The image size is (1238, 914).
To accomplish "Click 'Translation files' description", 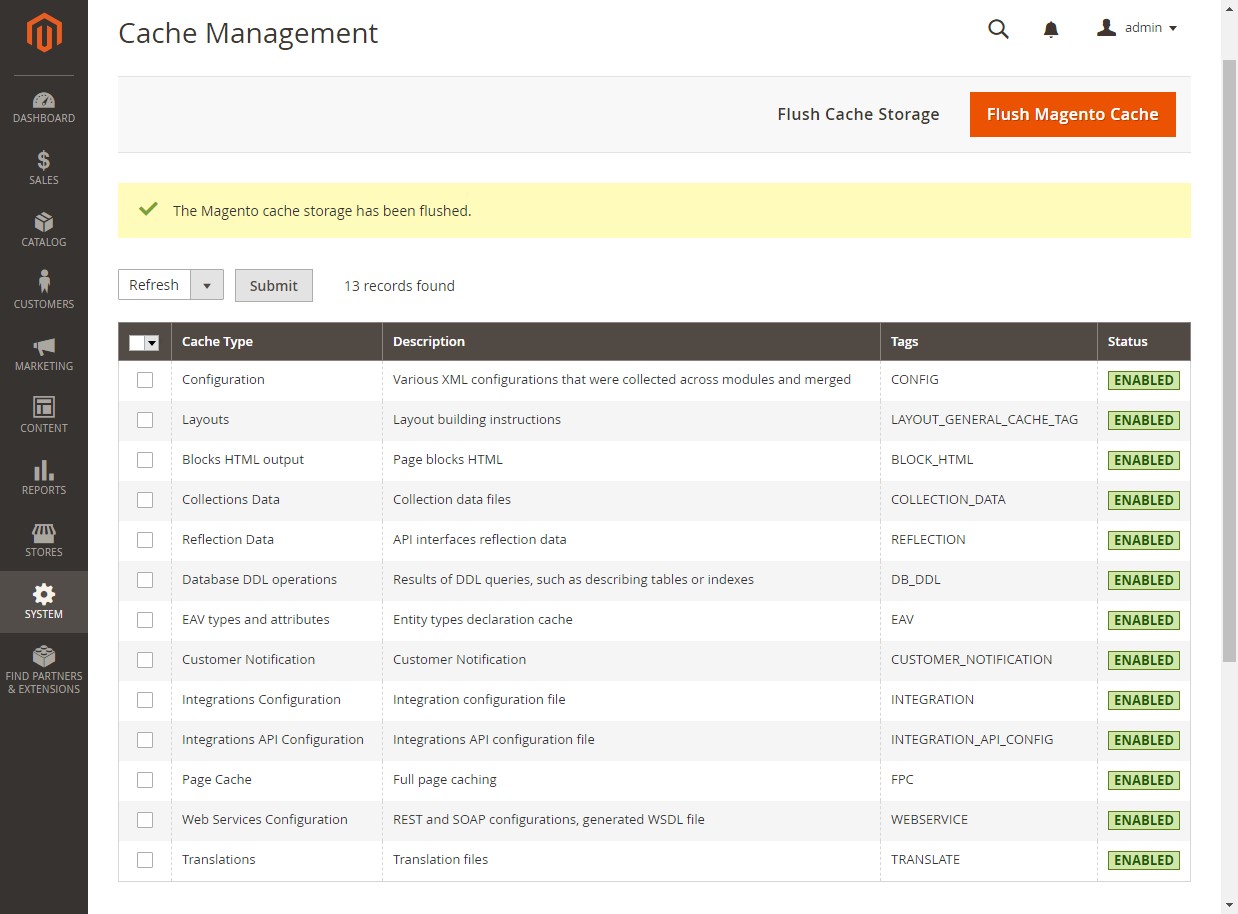I will 441,860.
